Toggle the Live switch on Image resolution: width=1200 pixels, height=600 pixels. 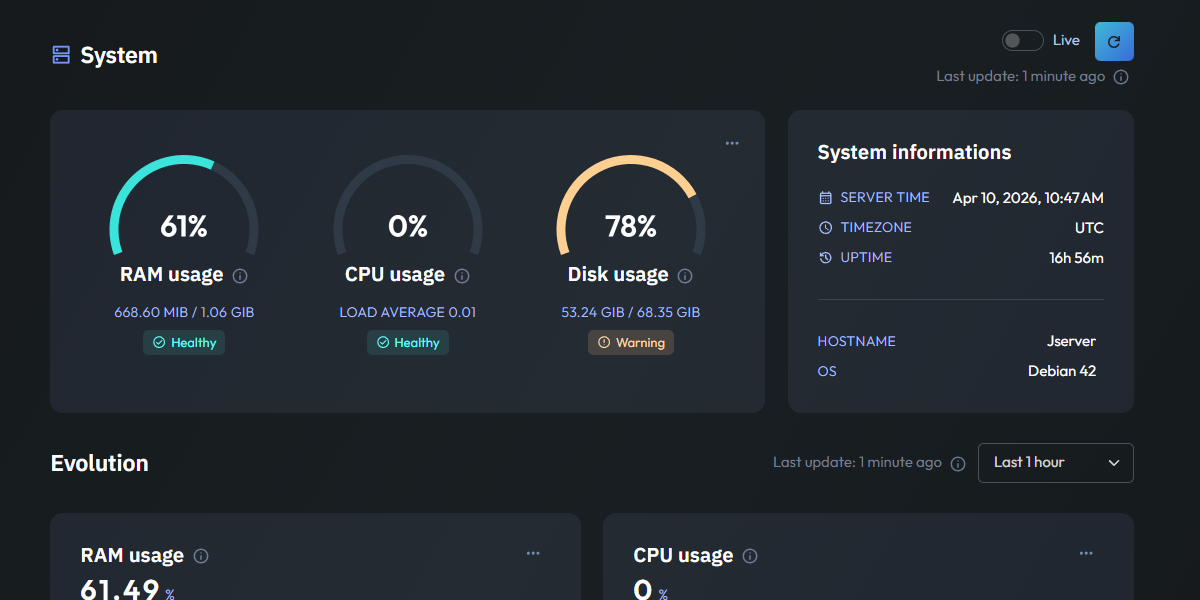click(x=1023, y=40)
